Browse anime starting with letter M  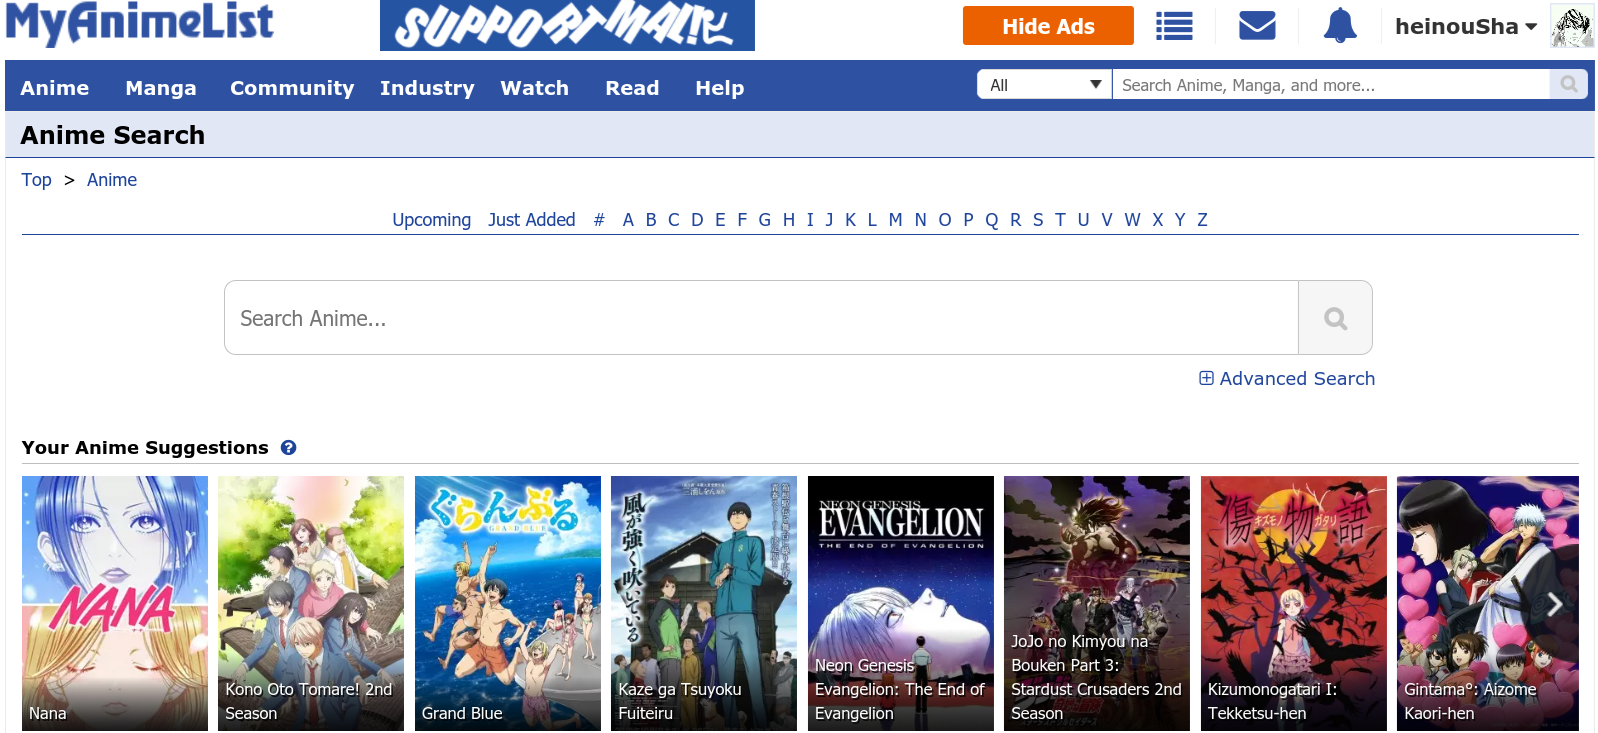pyautogui.click(x=895, y=220)
